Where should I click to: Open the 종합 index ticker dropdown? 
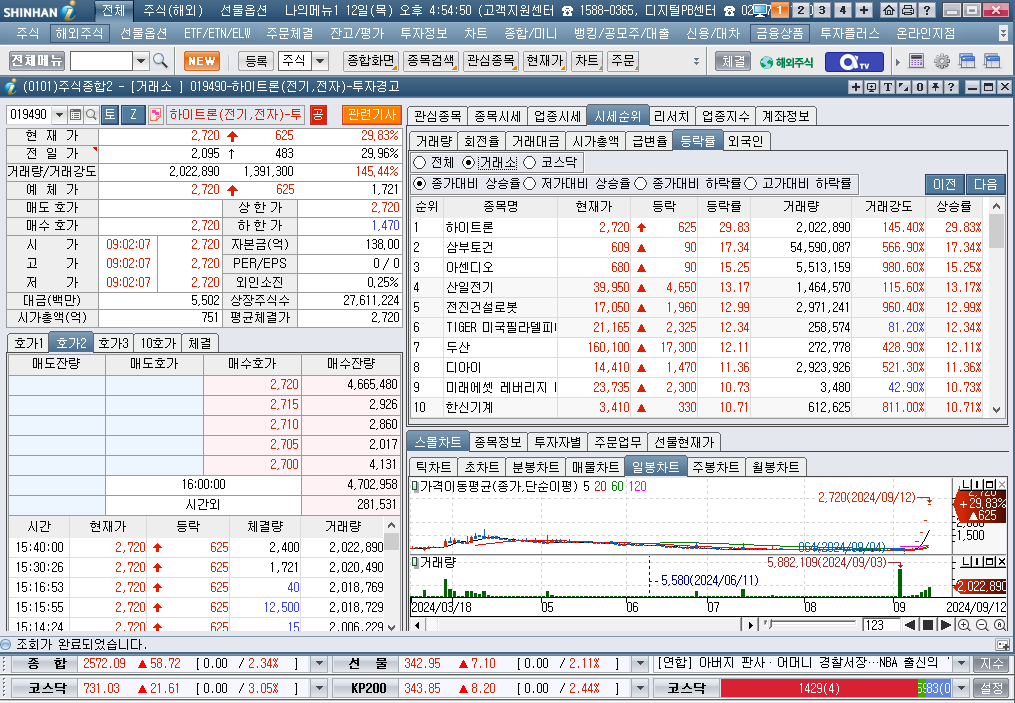click(318, 664)
